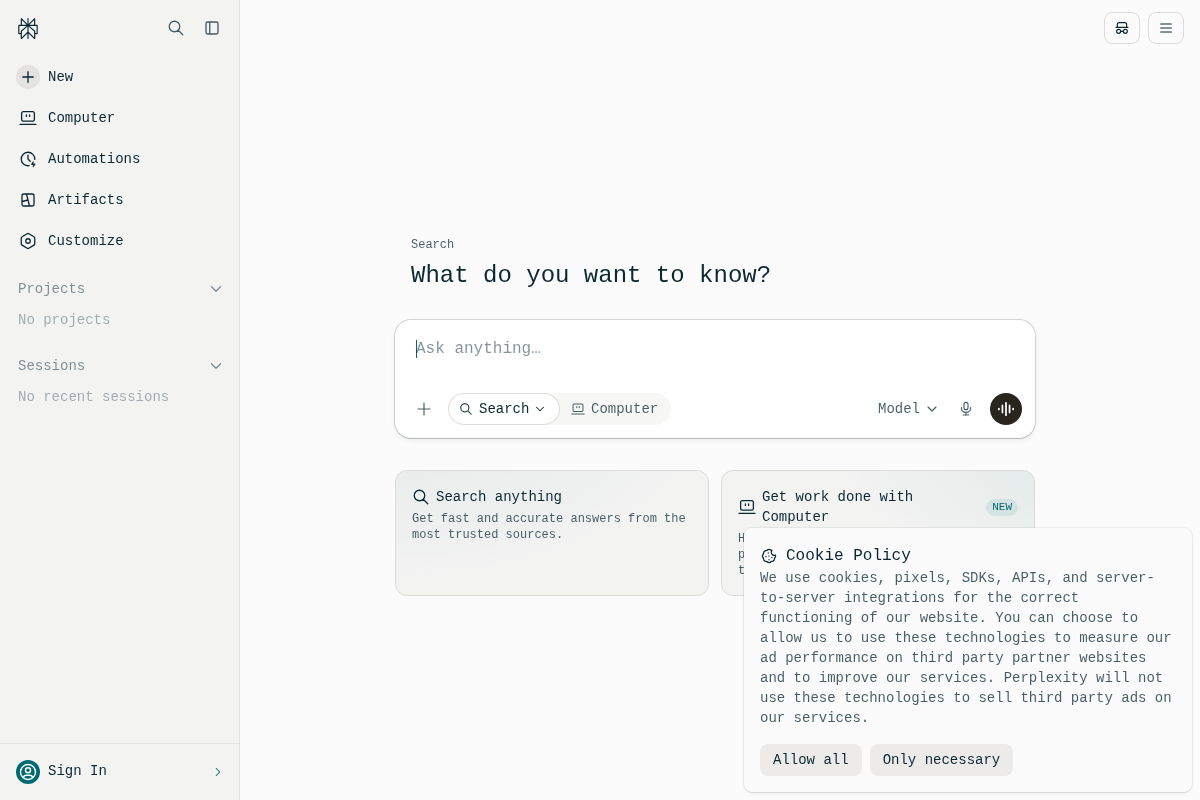Open Artifacts from the sidebar
1200x800 pixels.
coord(120,200)
